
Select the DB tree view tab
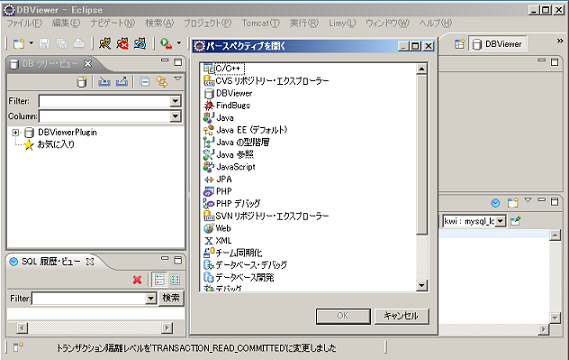(x=50, y=64)
